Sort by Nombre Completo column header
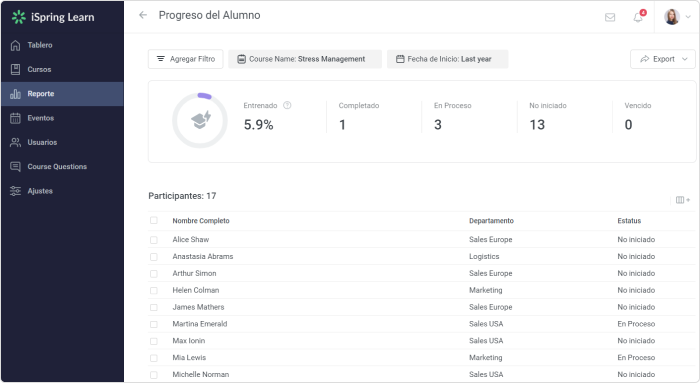700x383 pixels. [x=201, y=221]
